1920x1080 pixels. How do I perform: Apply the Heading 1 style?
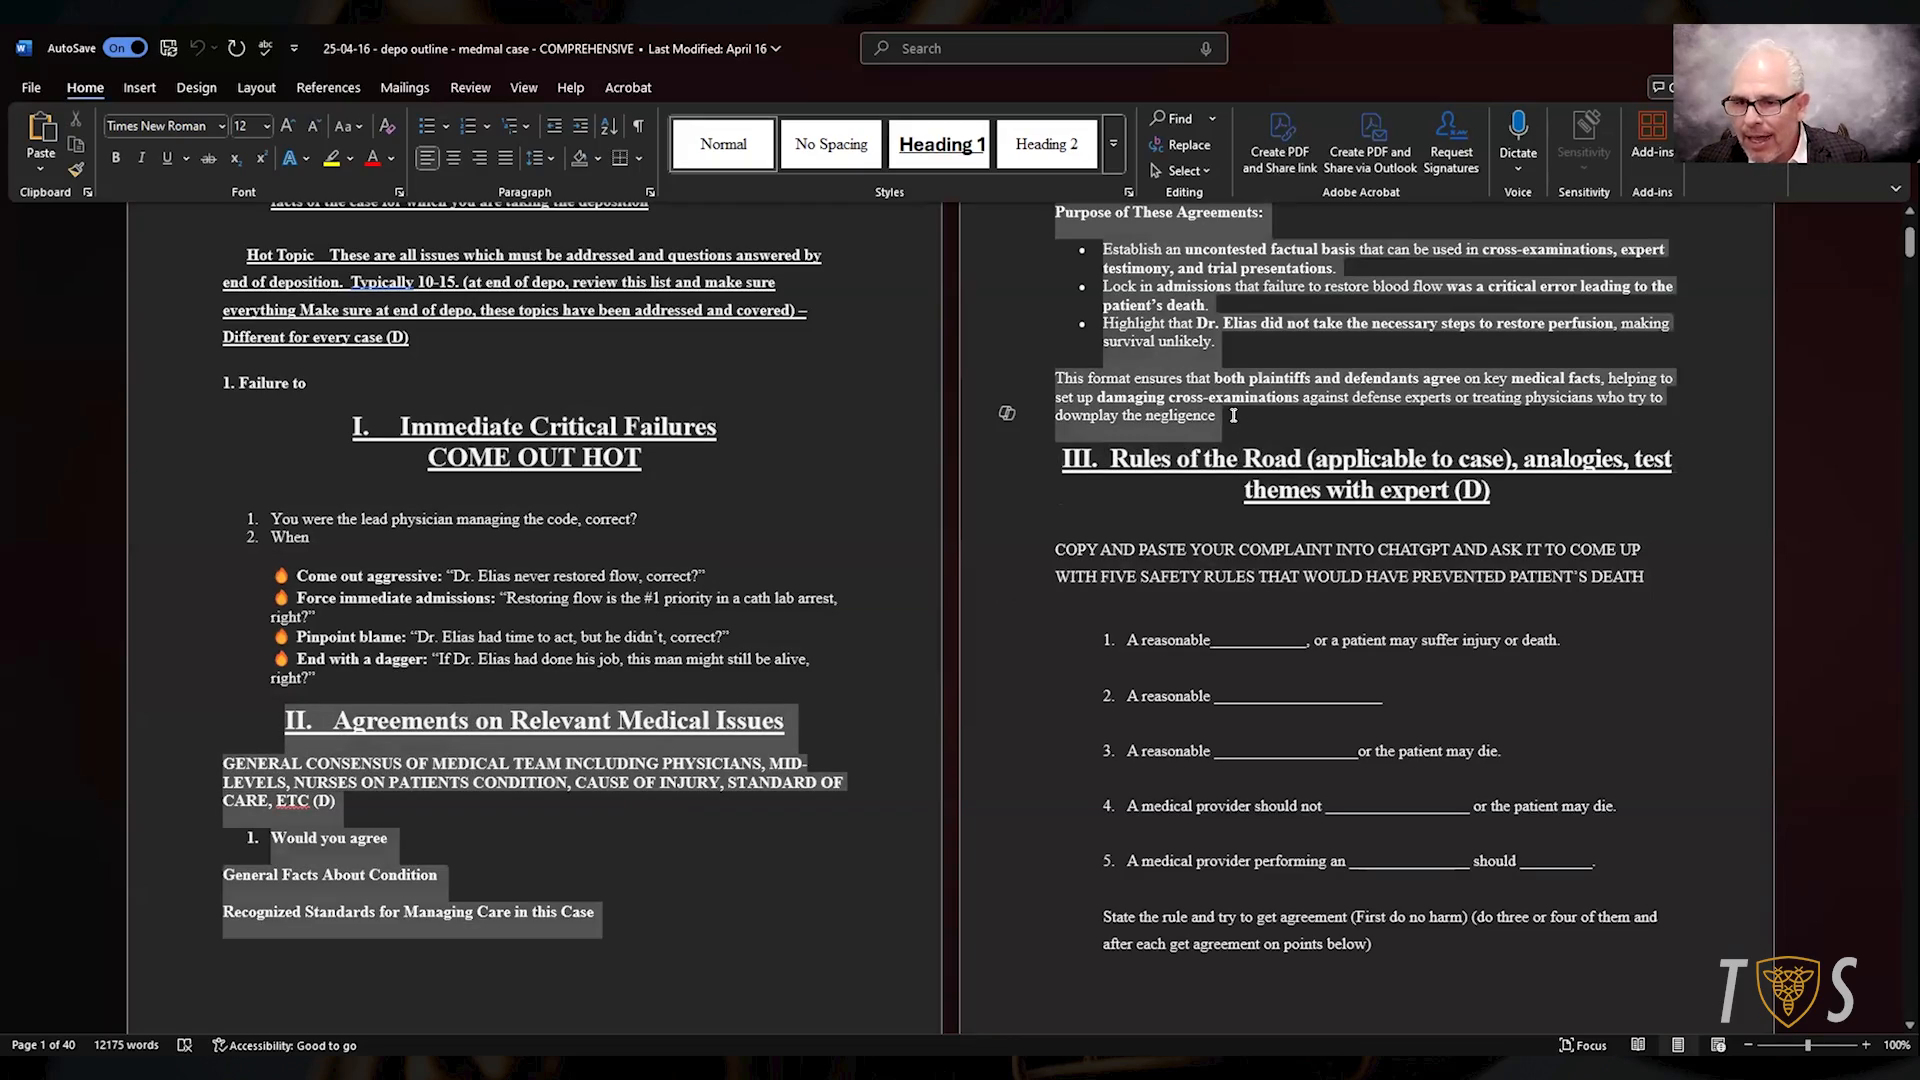point(939,144)
